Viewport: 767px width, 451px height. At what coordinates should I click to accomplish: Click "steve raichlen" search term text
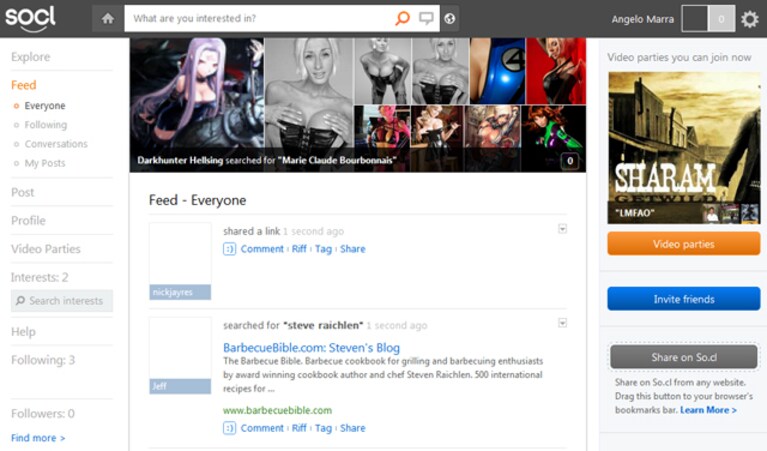pyautogui.click(x=323, y=325)
